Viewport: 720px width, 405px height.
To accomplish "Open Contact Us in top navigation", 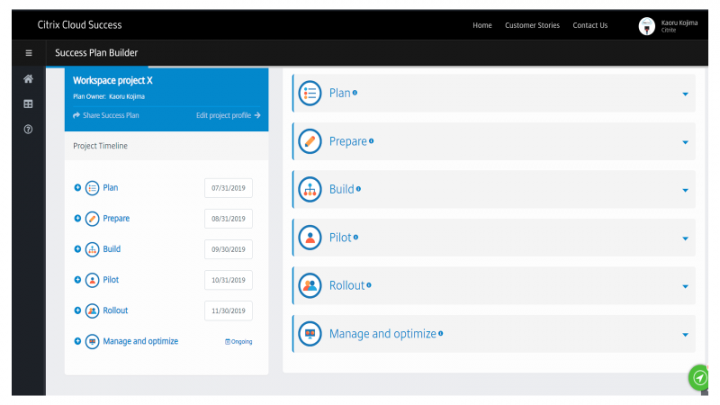I will (x=590, y=26).
